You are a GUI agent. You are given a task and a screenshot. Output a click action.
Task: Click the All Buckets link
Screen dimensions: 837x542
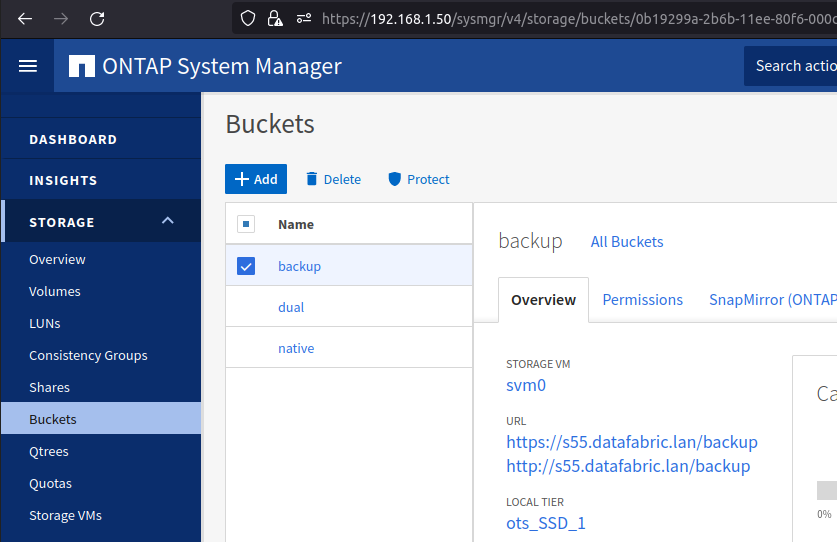click(x=627, y=242)
